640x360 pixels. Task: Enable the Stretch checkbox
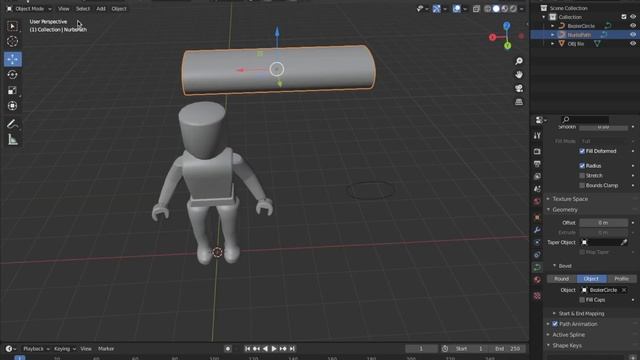pyautogui.click(x=582, y=176)
